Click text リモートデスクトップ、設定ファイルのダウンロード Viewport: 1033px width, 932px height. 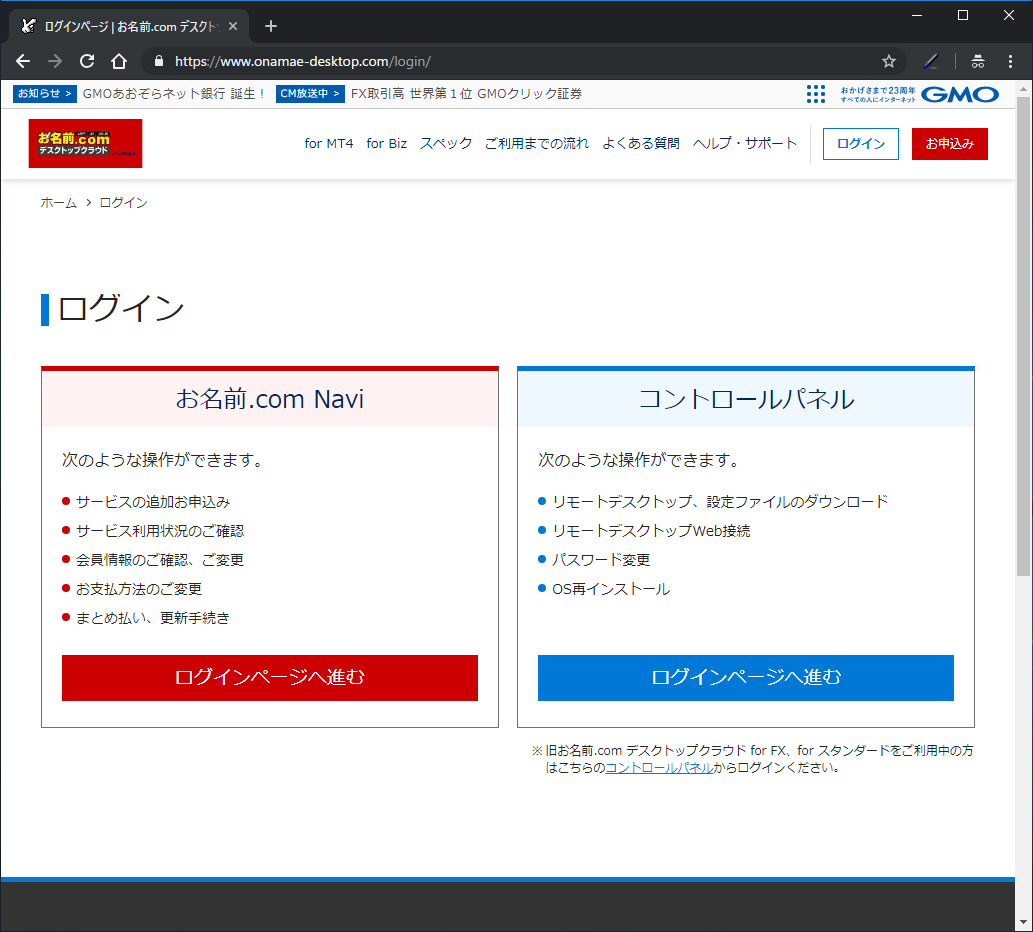pos(720,502)
